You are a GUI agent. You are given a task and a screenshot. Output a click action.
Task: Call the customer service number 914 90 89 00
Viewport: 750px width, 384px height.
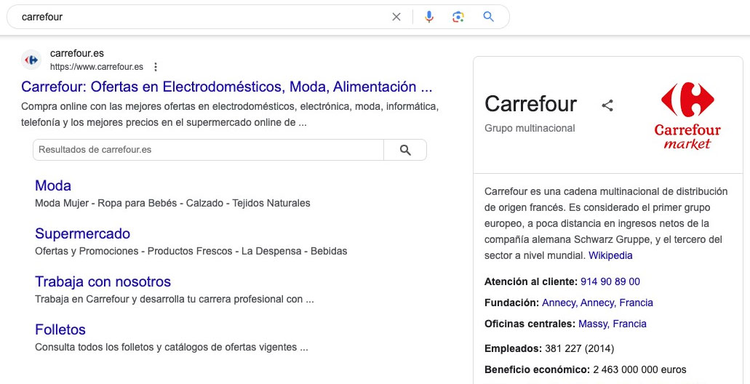pyautogui.click(x=610, y=282)
